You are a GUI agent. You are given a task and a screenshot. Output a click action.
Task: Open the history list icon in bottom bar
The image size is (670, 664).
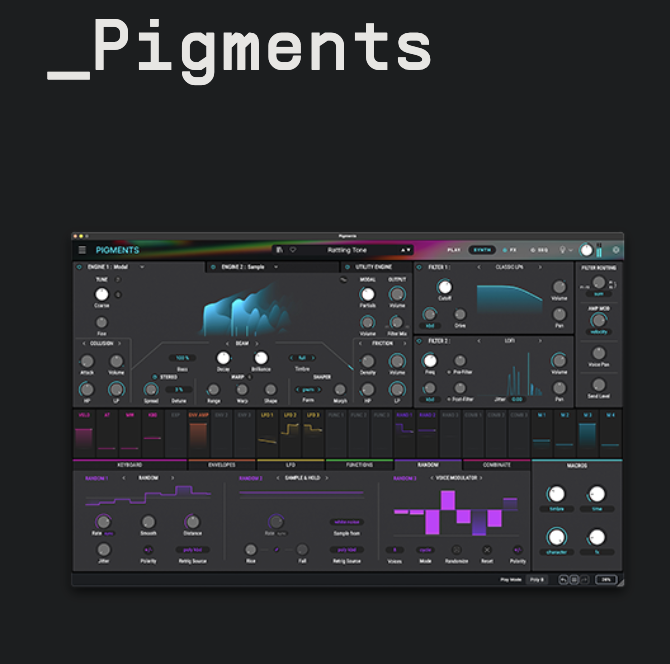pos(574,580)
